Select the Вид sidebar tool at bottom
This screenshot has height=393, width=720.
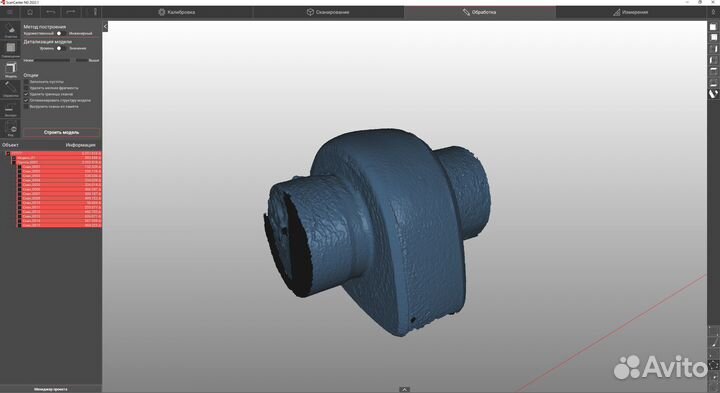coord(11,129)
